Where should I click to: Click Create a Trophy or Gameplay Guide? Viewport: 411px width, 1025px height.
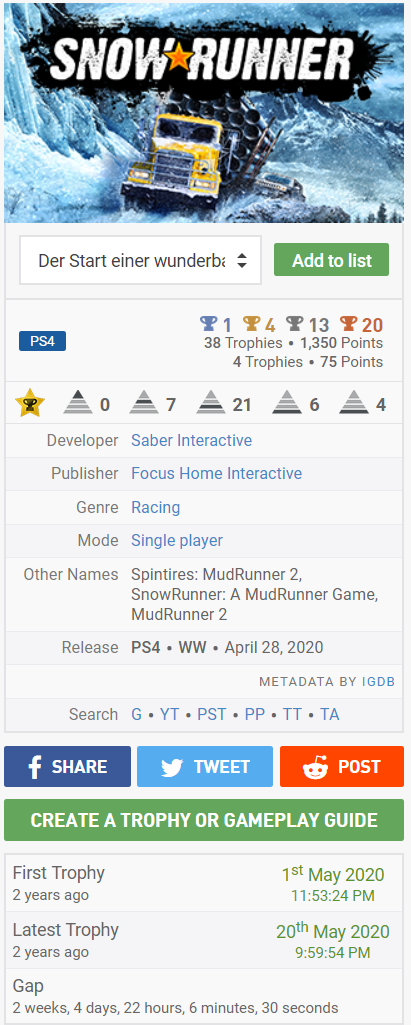(204, 820)
